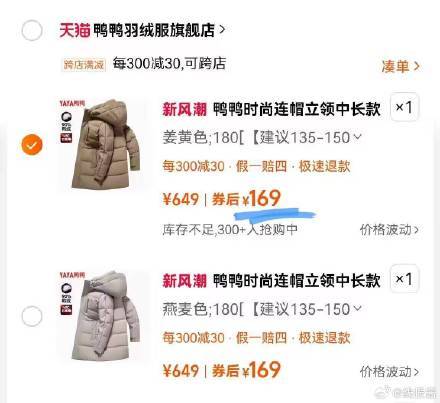Click the 天猫 logo badge

pos(75,30)
